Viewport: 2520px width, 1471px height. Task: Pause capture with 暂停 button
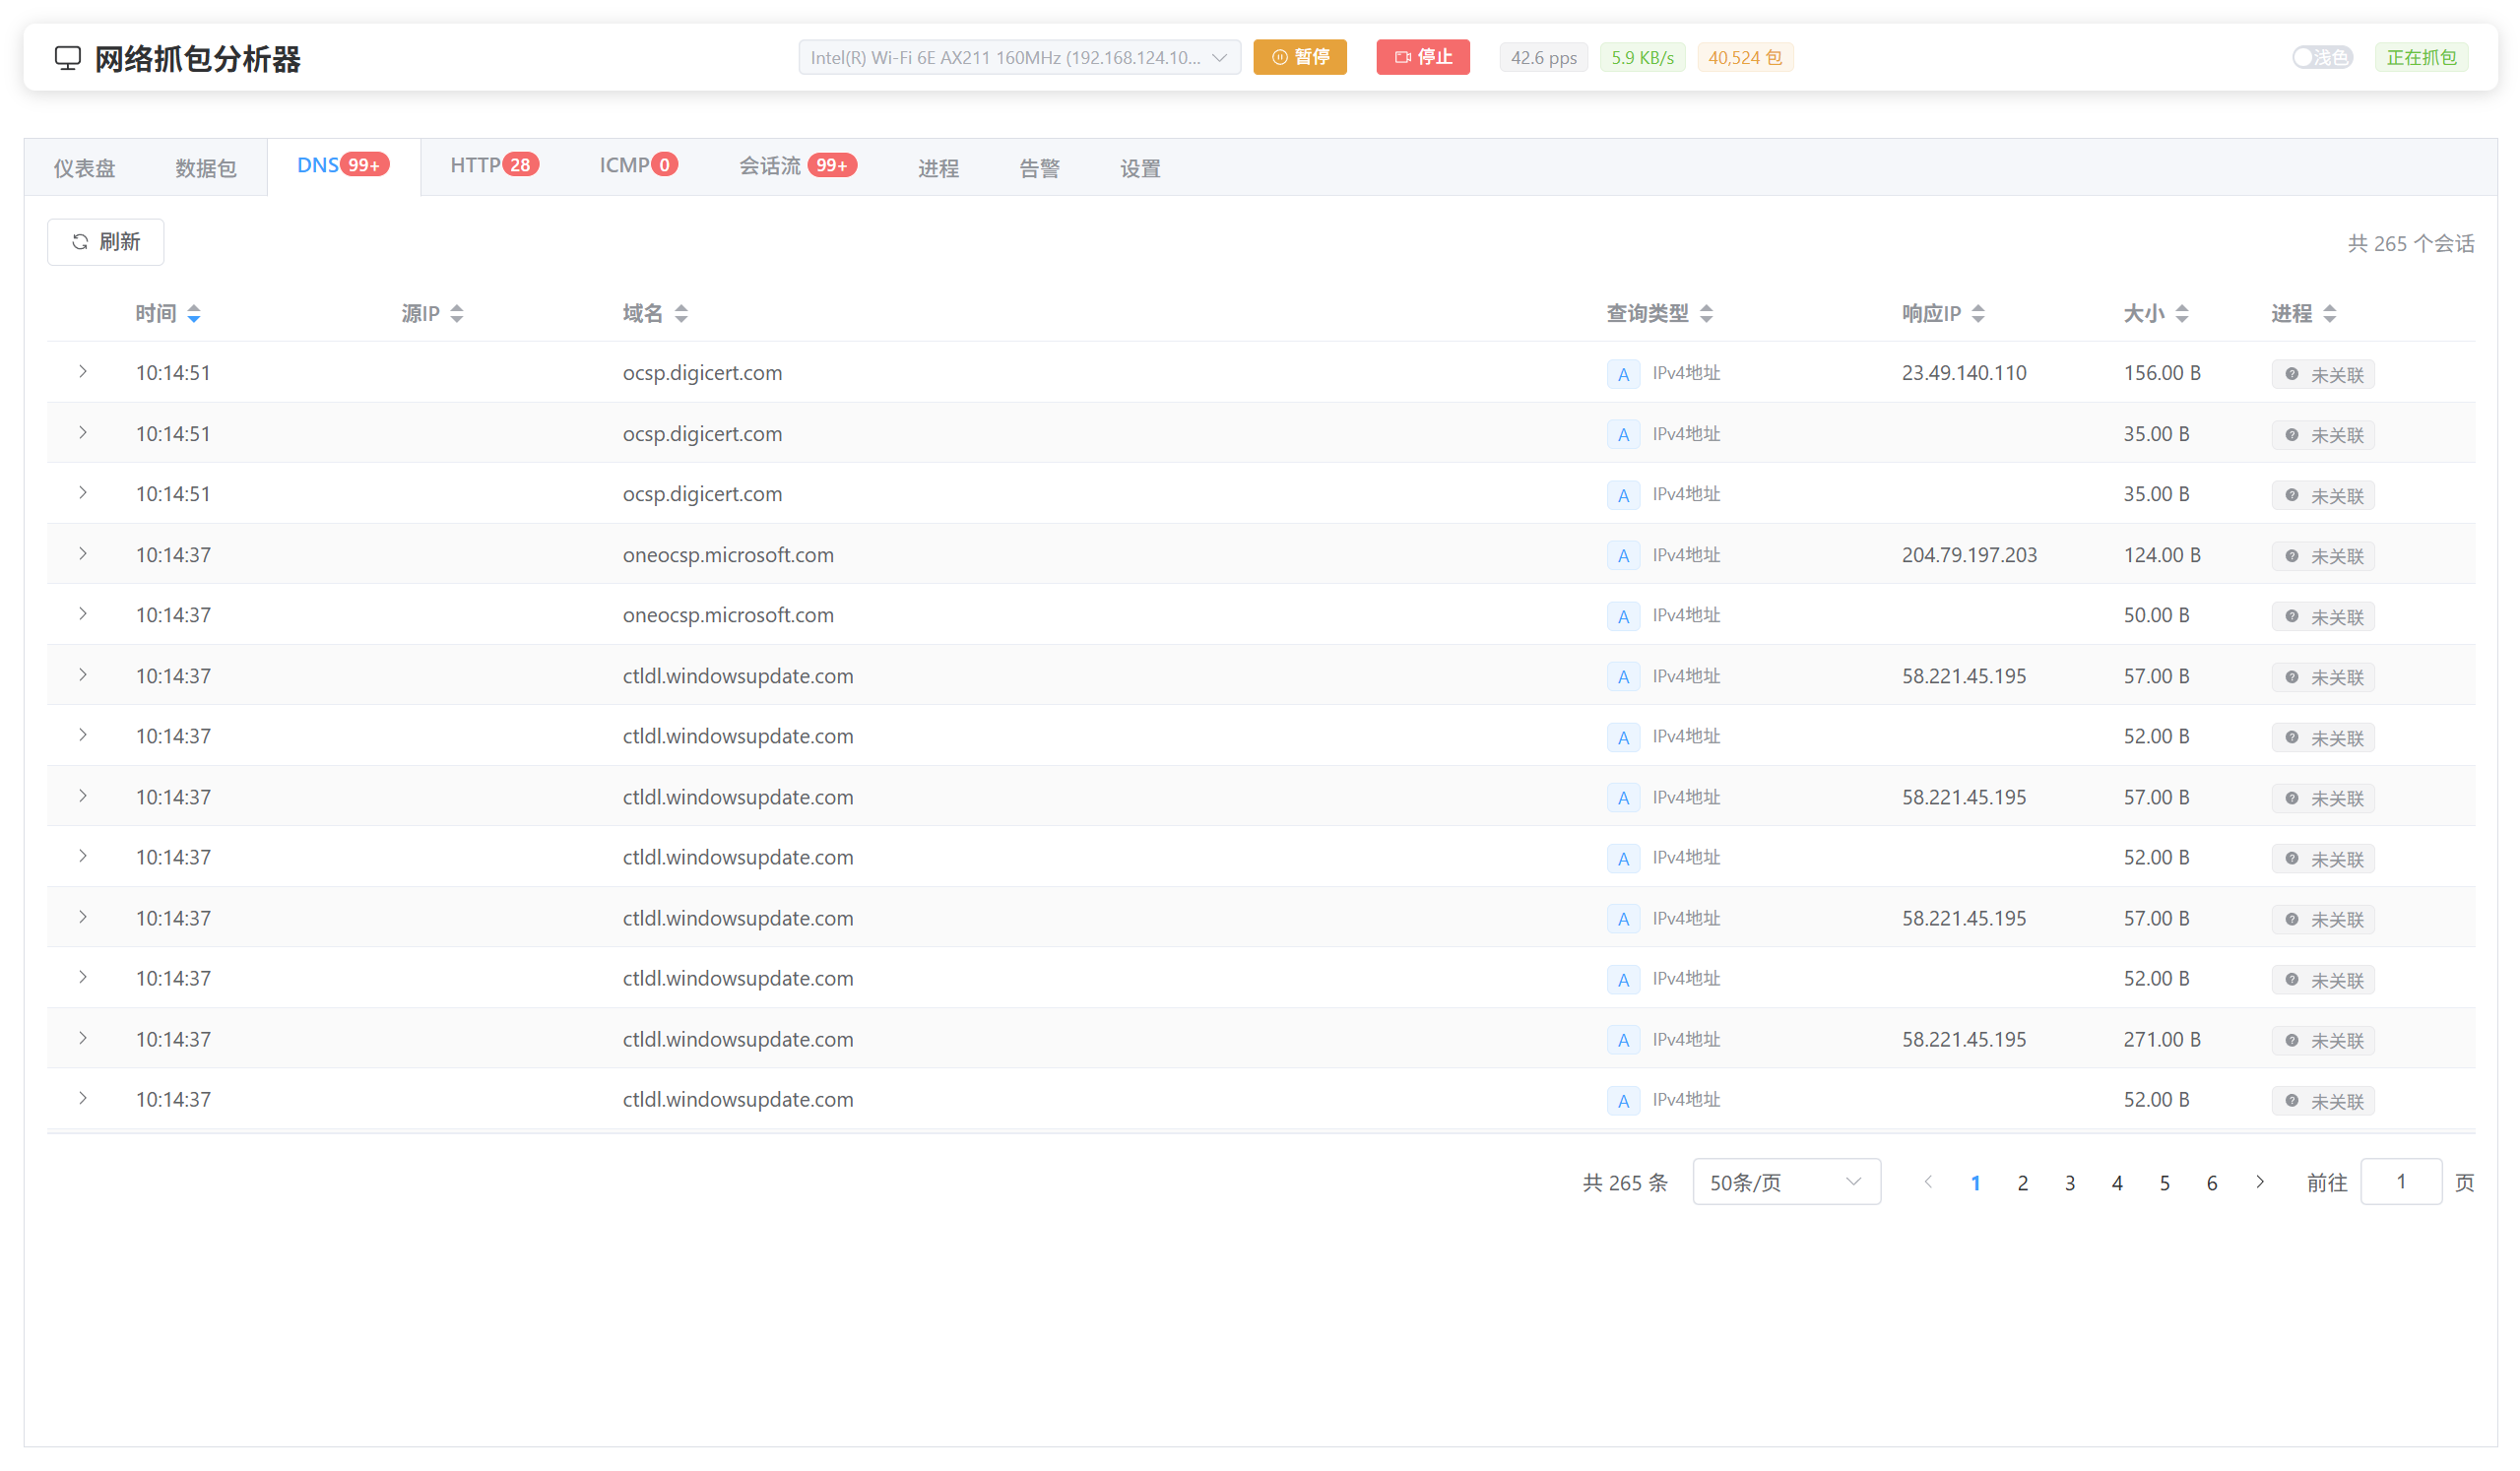[x=1299, y=57]
